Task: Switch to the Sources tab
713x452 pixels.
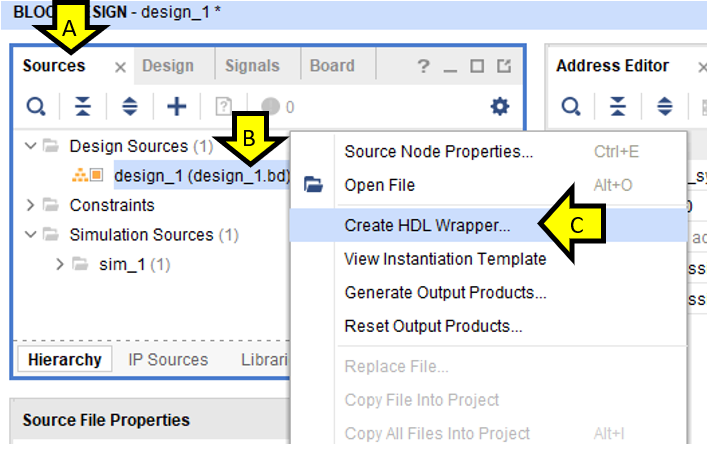Action: [54, 66]
